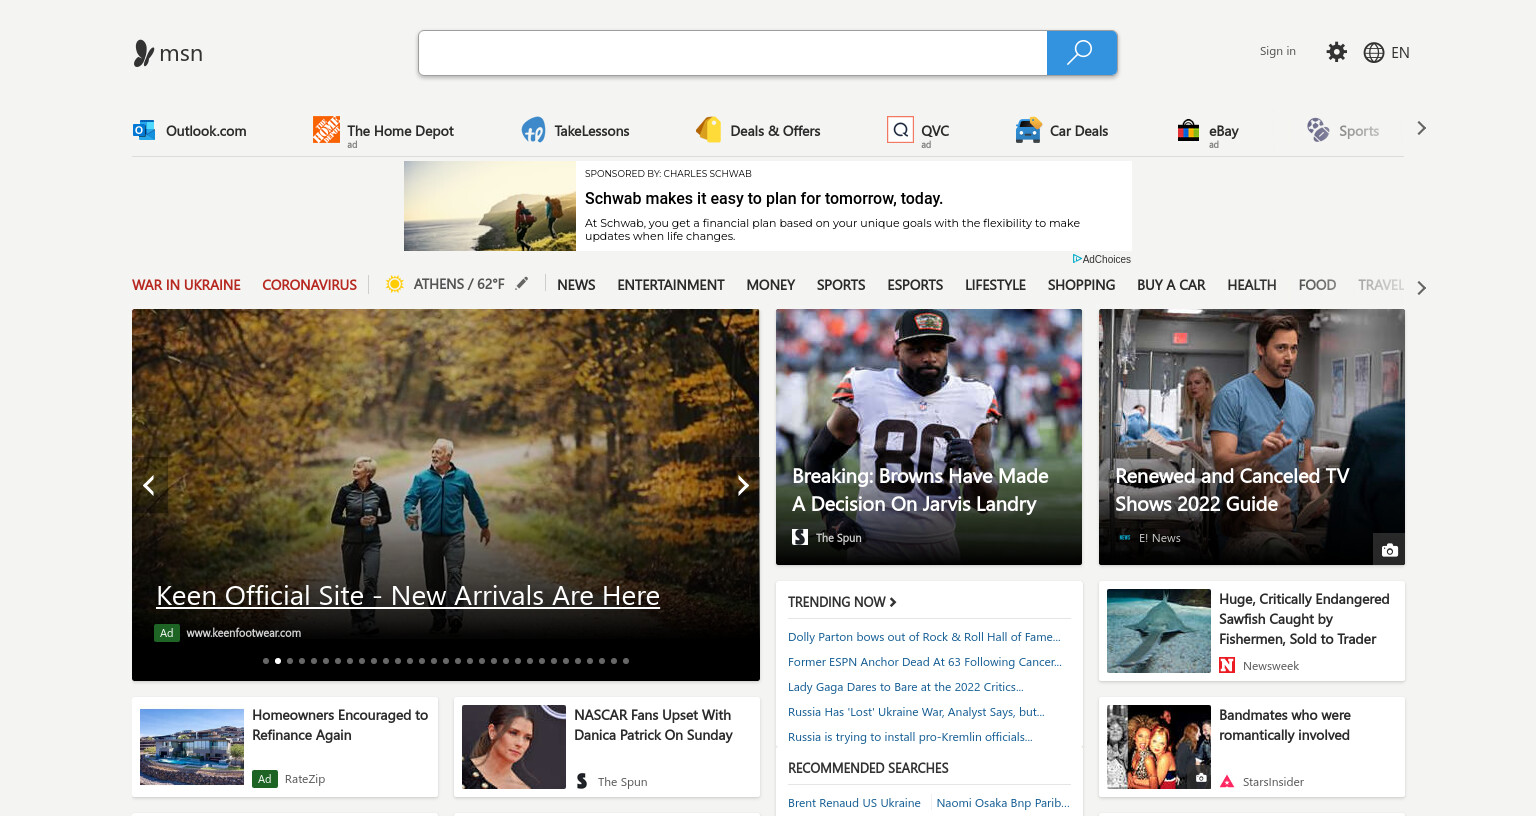
Task: Open the Coronavirus tab
Action: coord(309,285)
